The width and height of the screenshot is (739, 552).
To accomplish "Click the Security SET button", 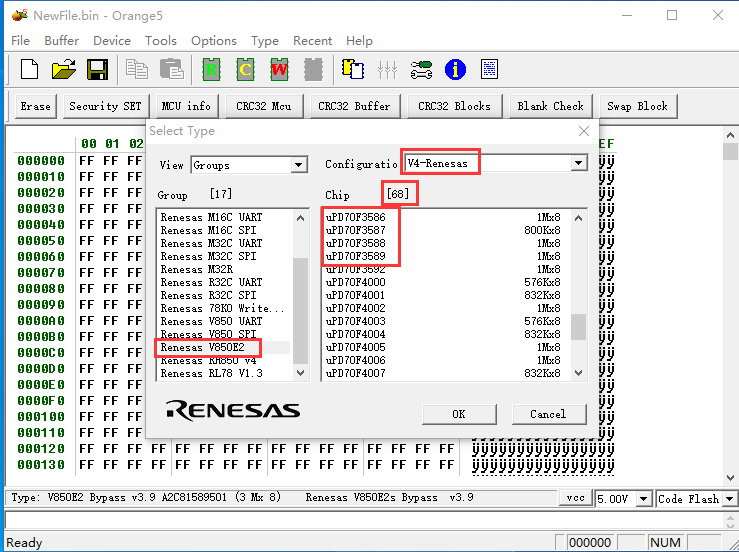I will [106, 107].
